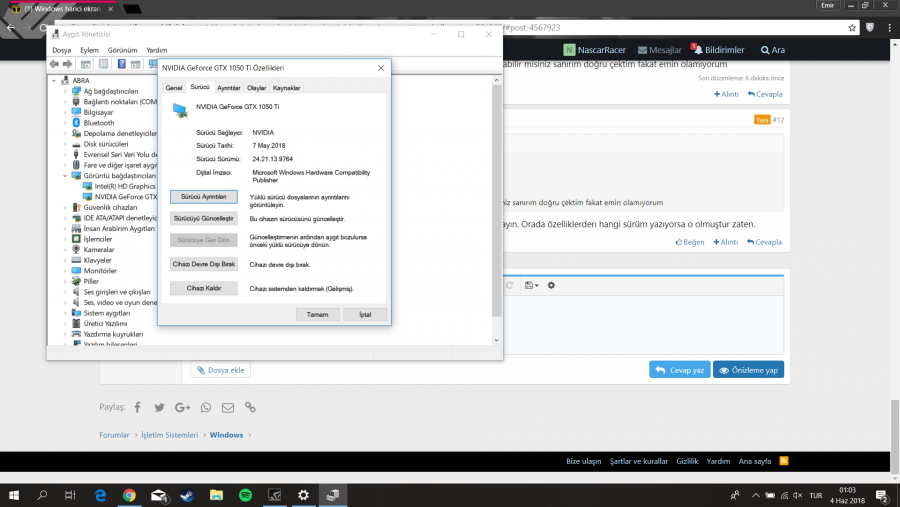Click the properties sheet icon in Device Manager toolbar
The width and height of the screenshot is (900, 507).
tap(103, 64)
